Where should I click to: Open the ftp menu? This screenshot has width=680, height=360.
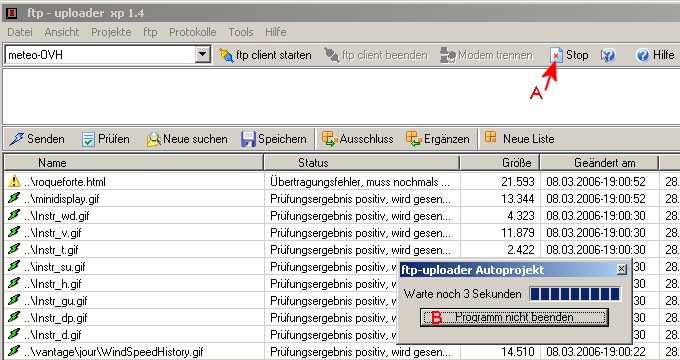tap(150, 32)
